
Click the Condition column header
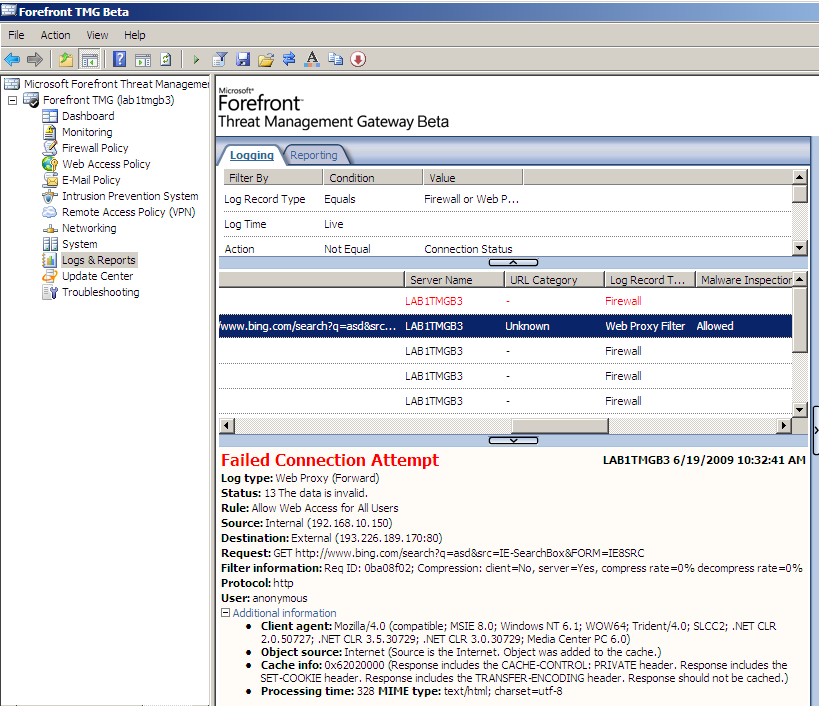[x=373, y=178]
